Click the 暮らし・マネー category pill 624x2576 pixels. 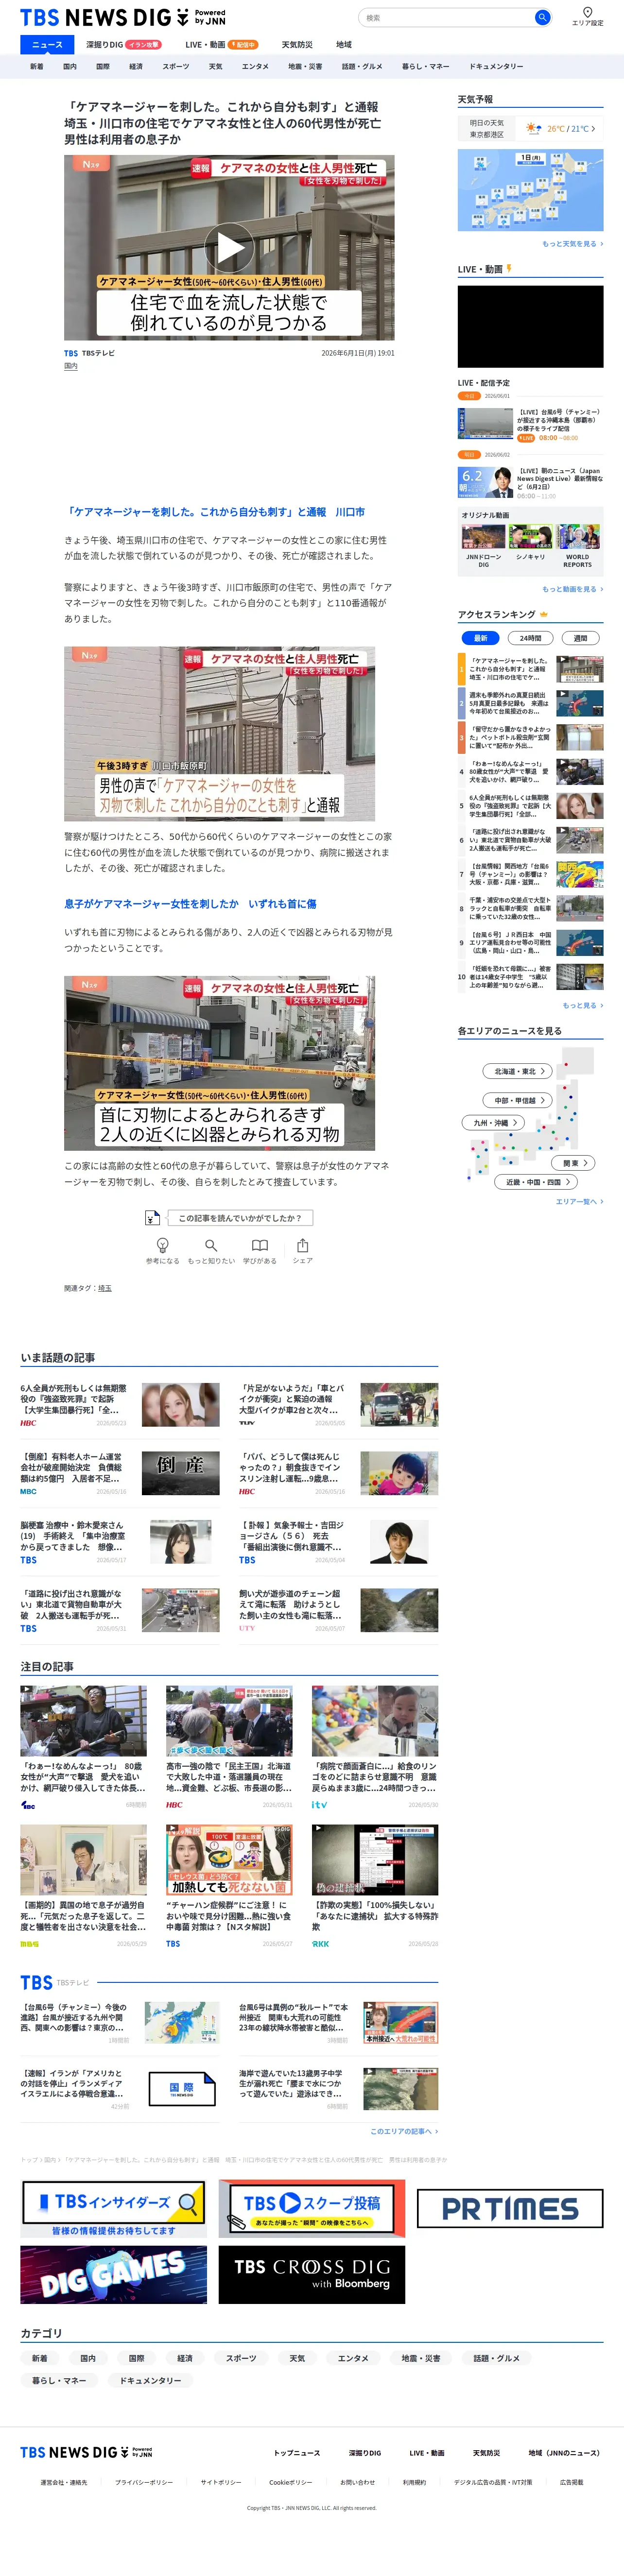click(x=58, y=2381)
